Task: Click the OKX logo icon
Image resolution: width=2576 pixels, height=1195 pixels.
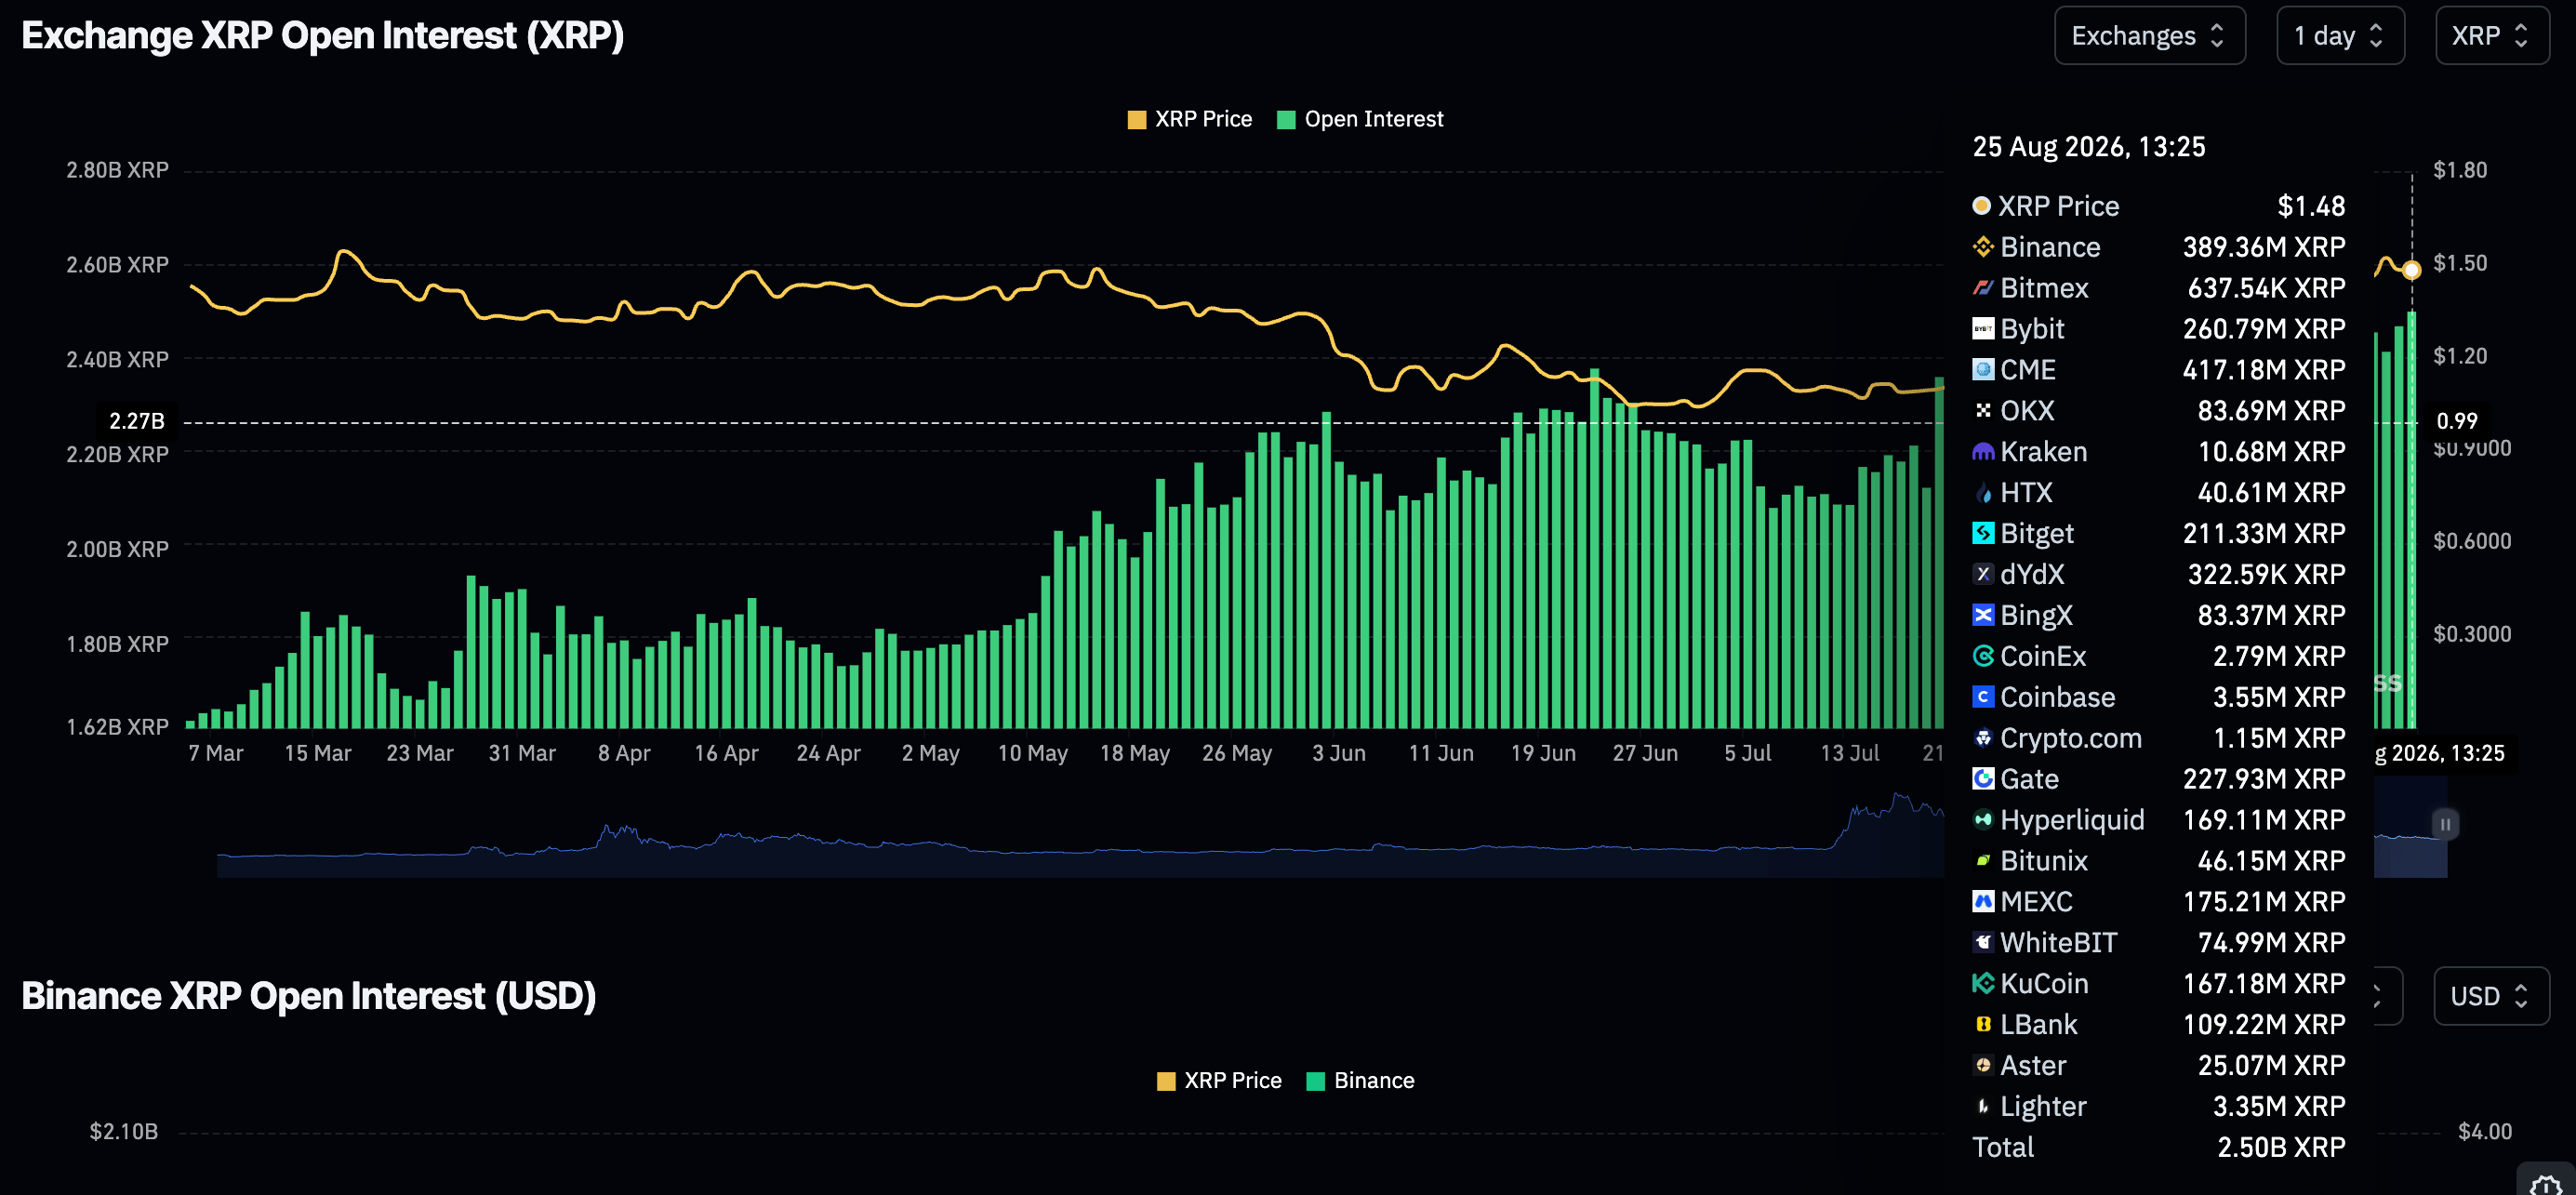Action: (1982, 411)
